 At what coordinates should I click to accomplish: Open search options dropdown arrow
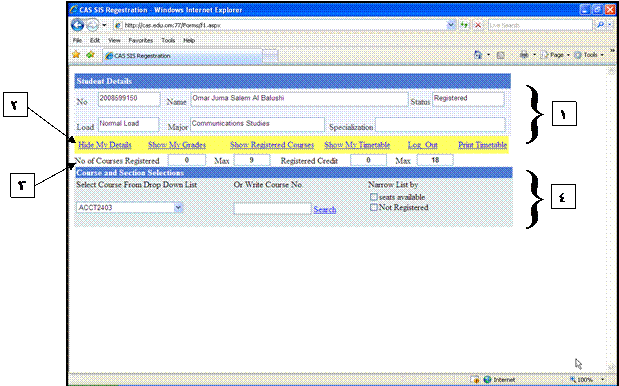(610, 25)
